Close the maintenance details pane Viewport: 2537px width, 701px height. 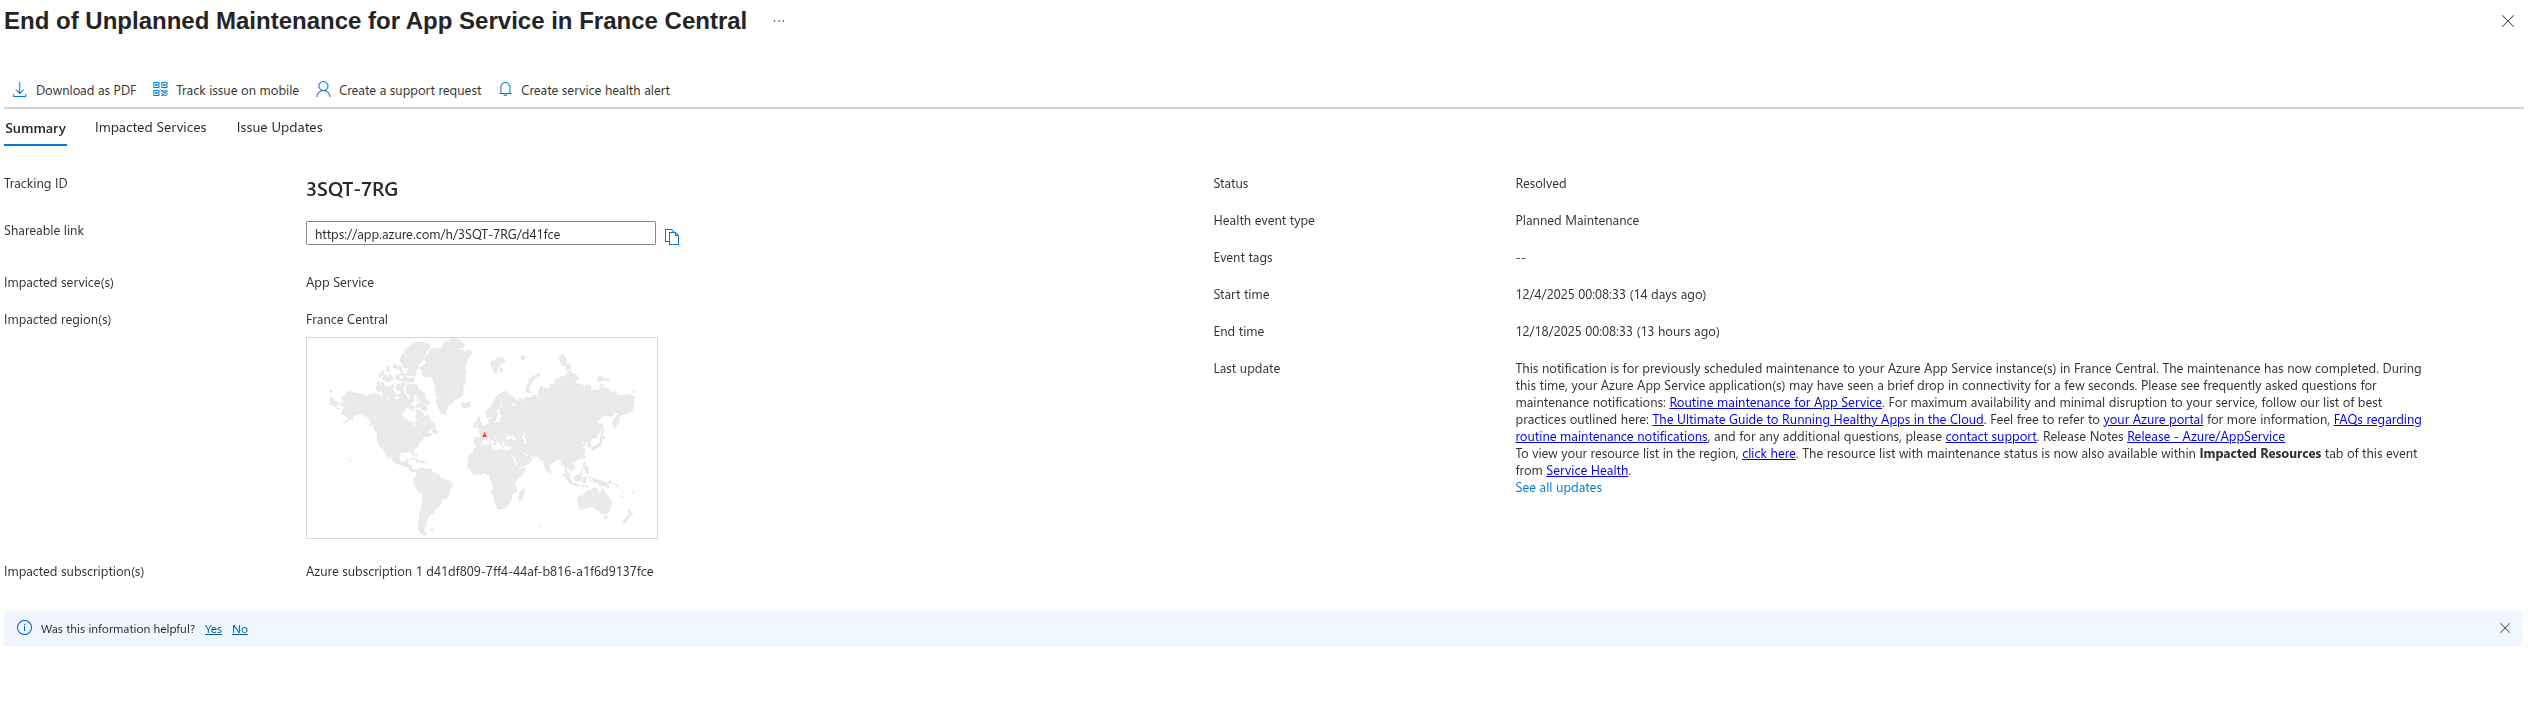pyautogui.click(x=2507, y=21)
